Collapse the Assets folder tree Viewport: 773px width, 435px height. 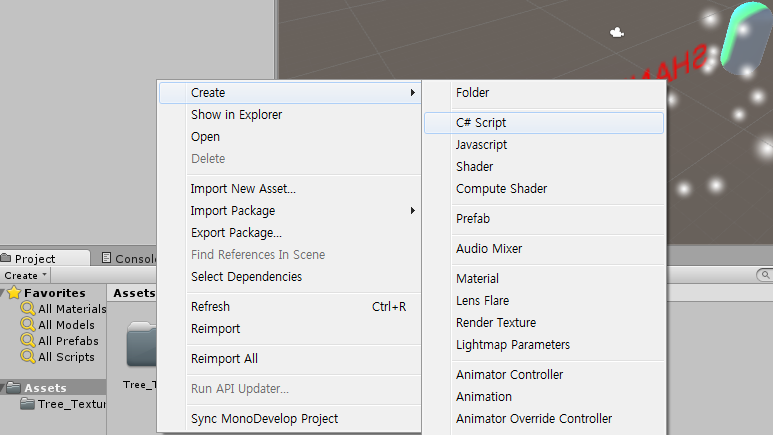click(4, 388)
